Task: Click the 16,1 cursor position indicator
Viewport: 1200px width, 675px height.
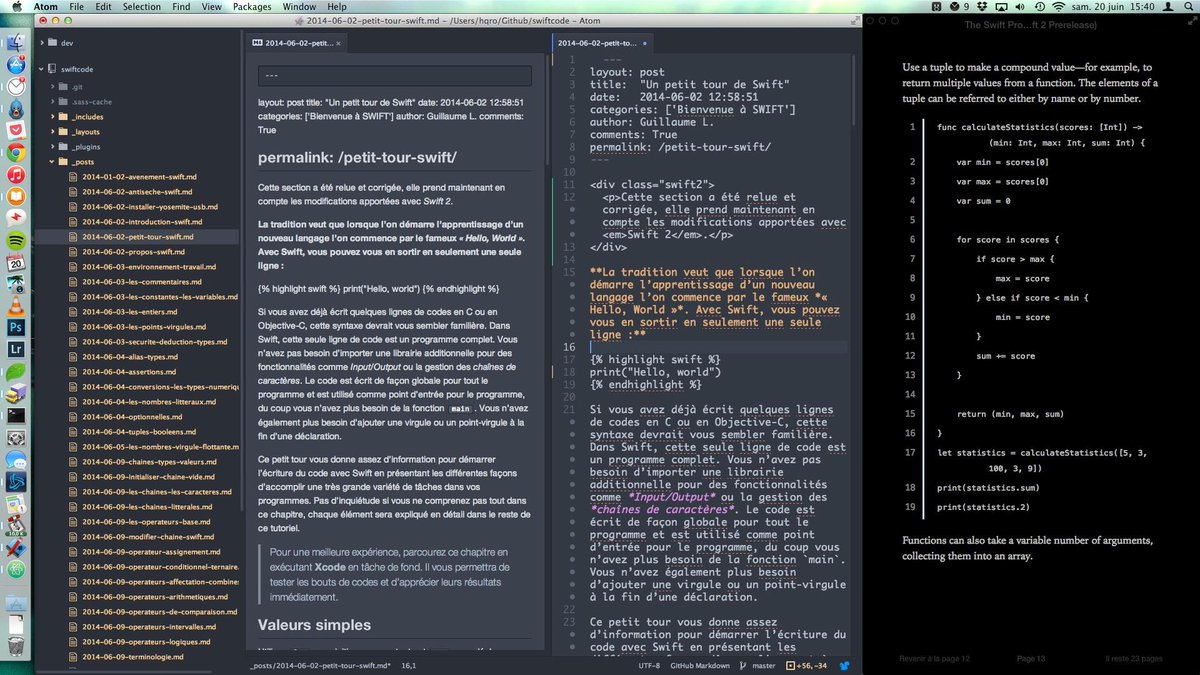Action: [x=408, y=665]
